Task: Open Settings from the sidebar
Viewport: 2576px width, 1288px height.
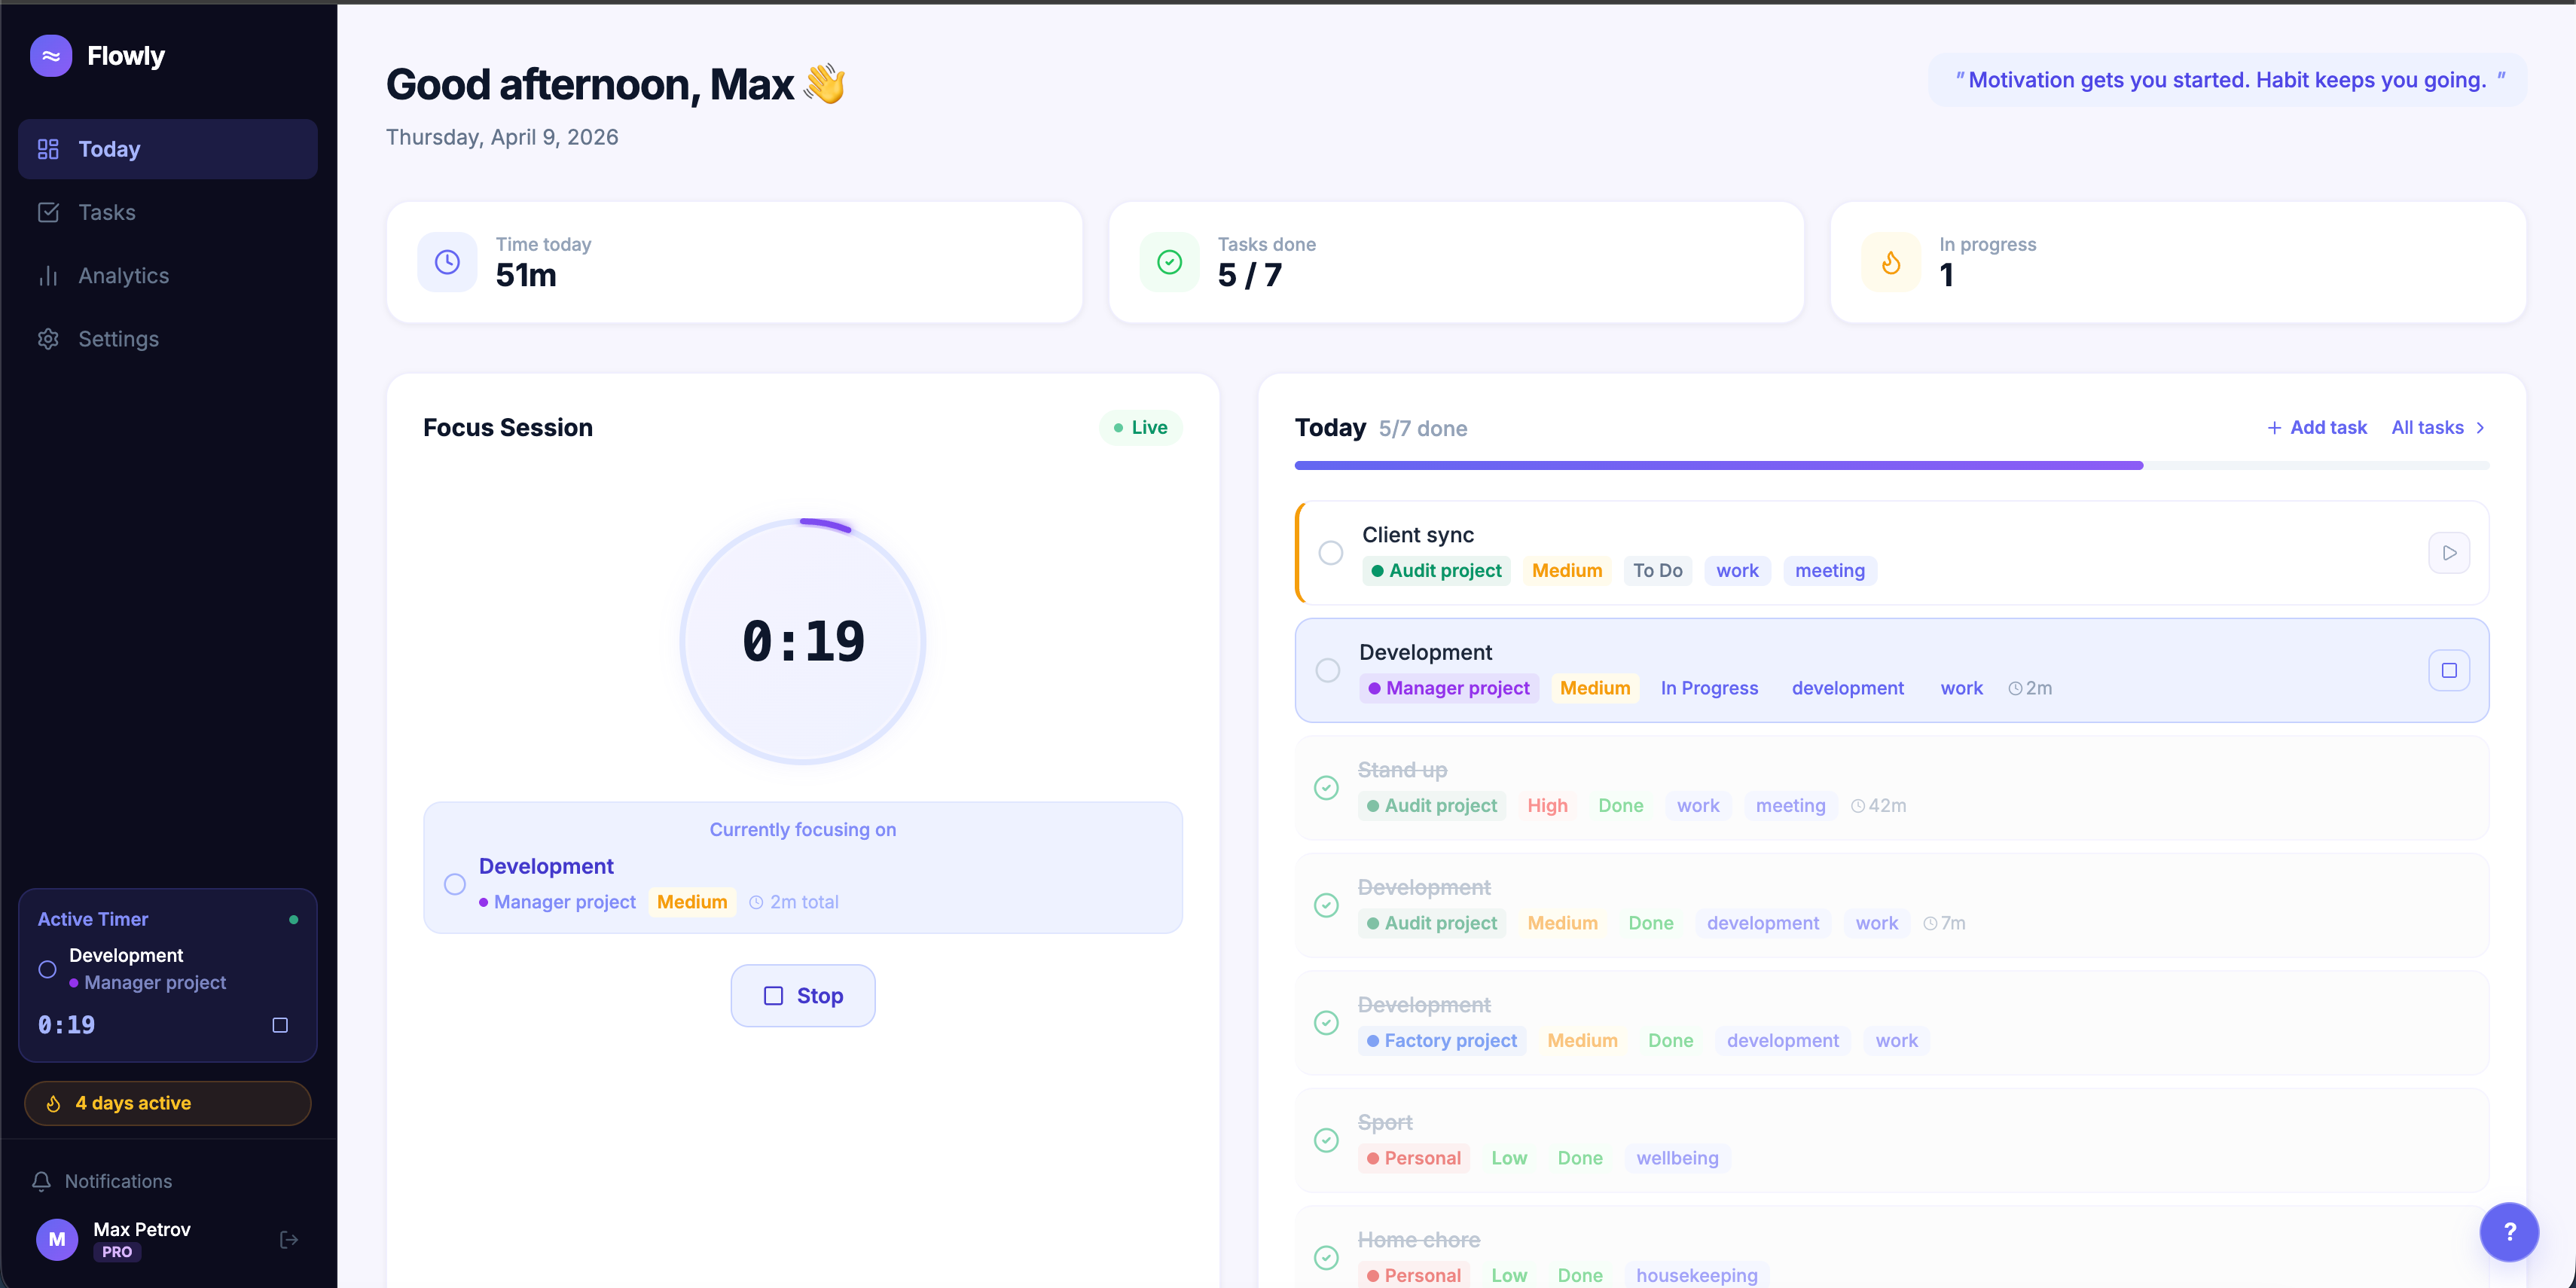Action: [118, 339]
